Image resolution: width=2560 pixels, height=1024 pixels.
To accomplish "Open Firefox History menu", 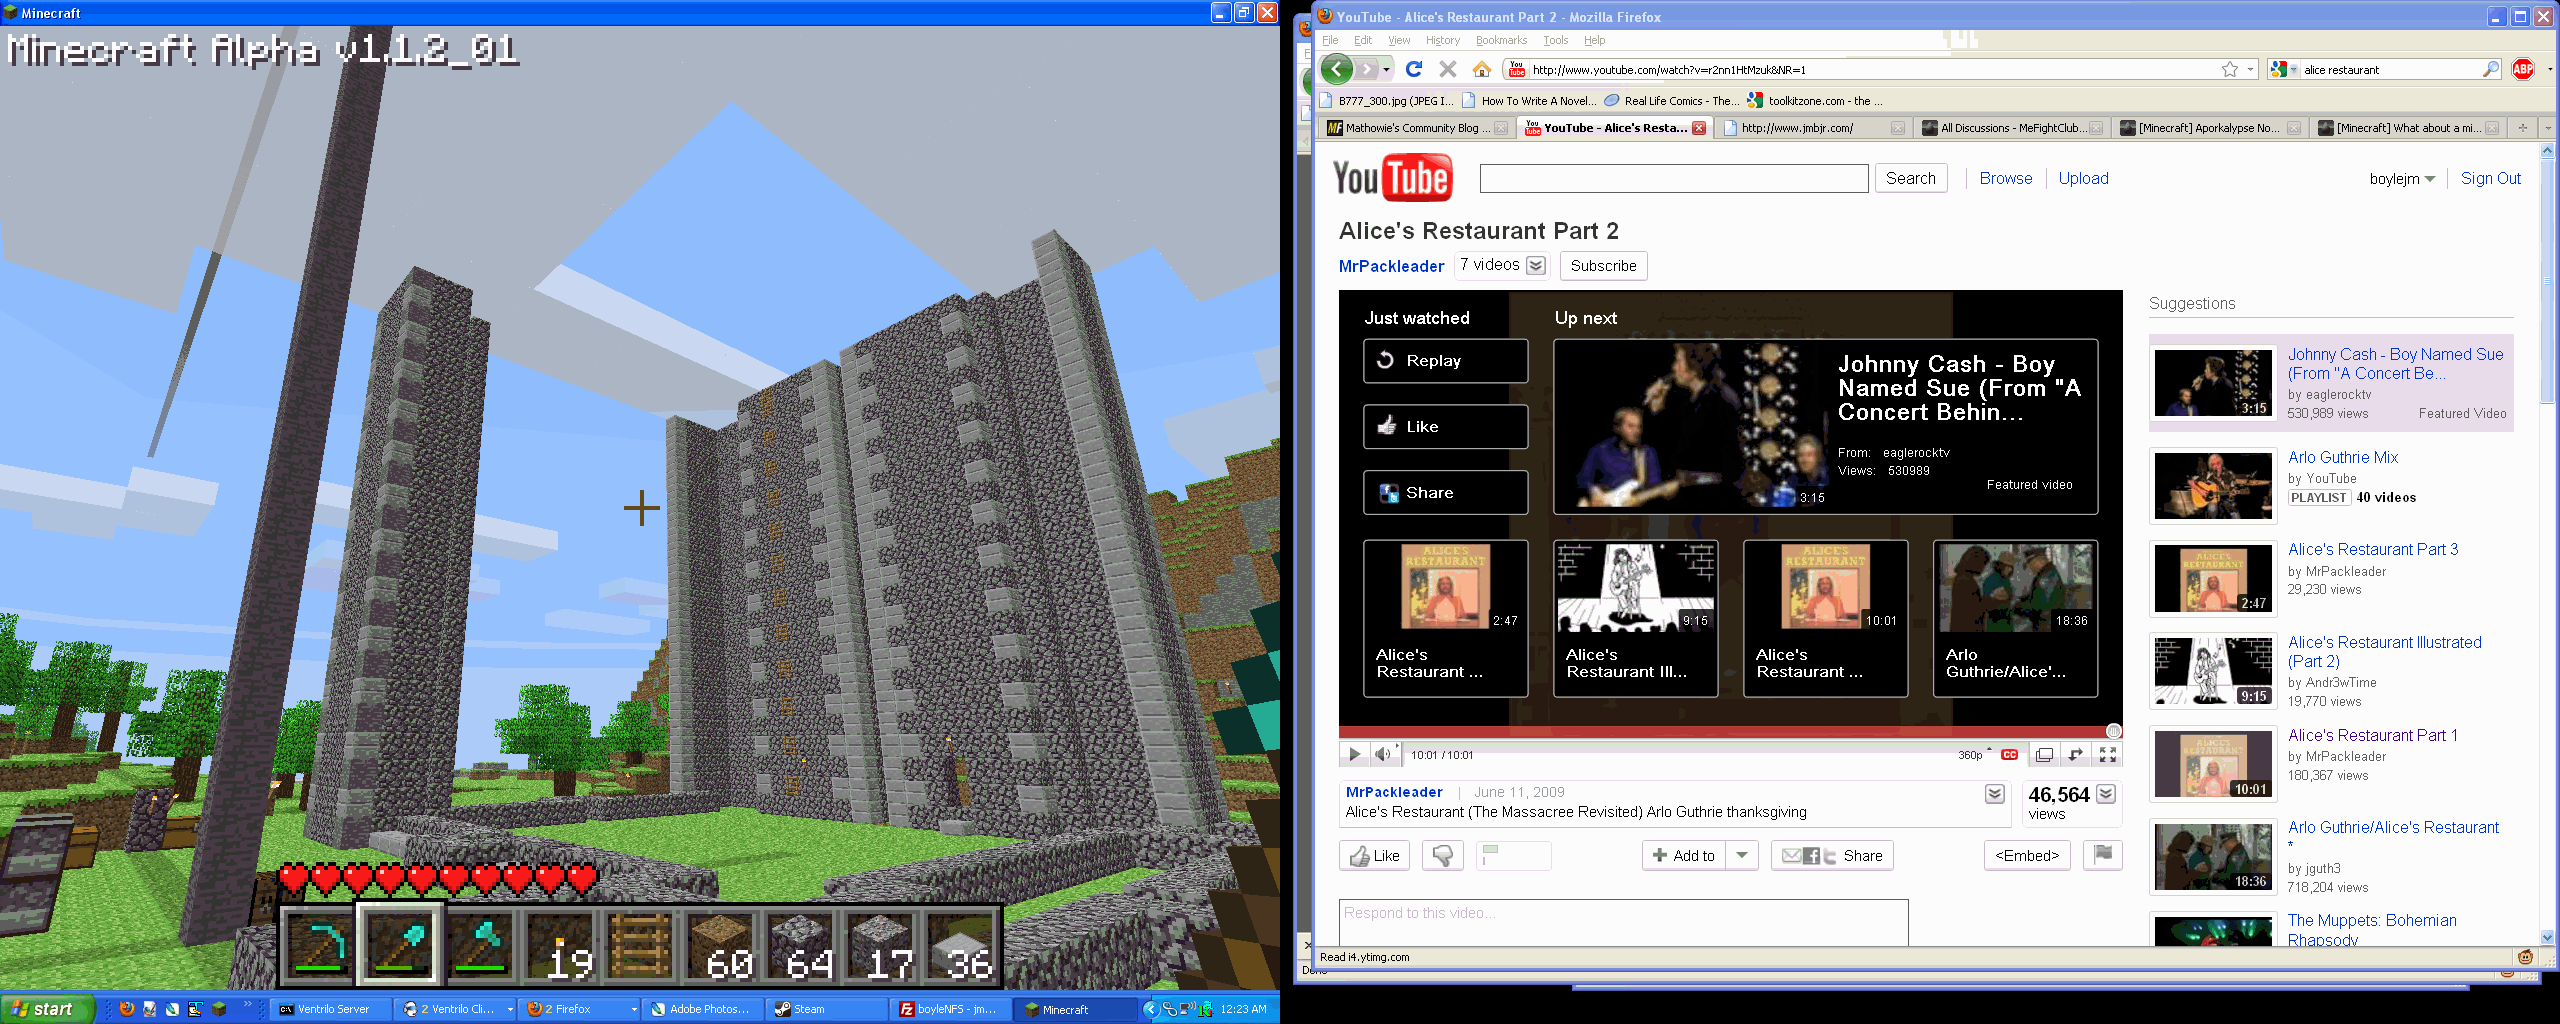I will pos(1442,40).
